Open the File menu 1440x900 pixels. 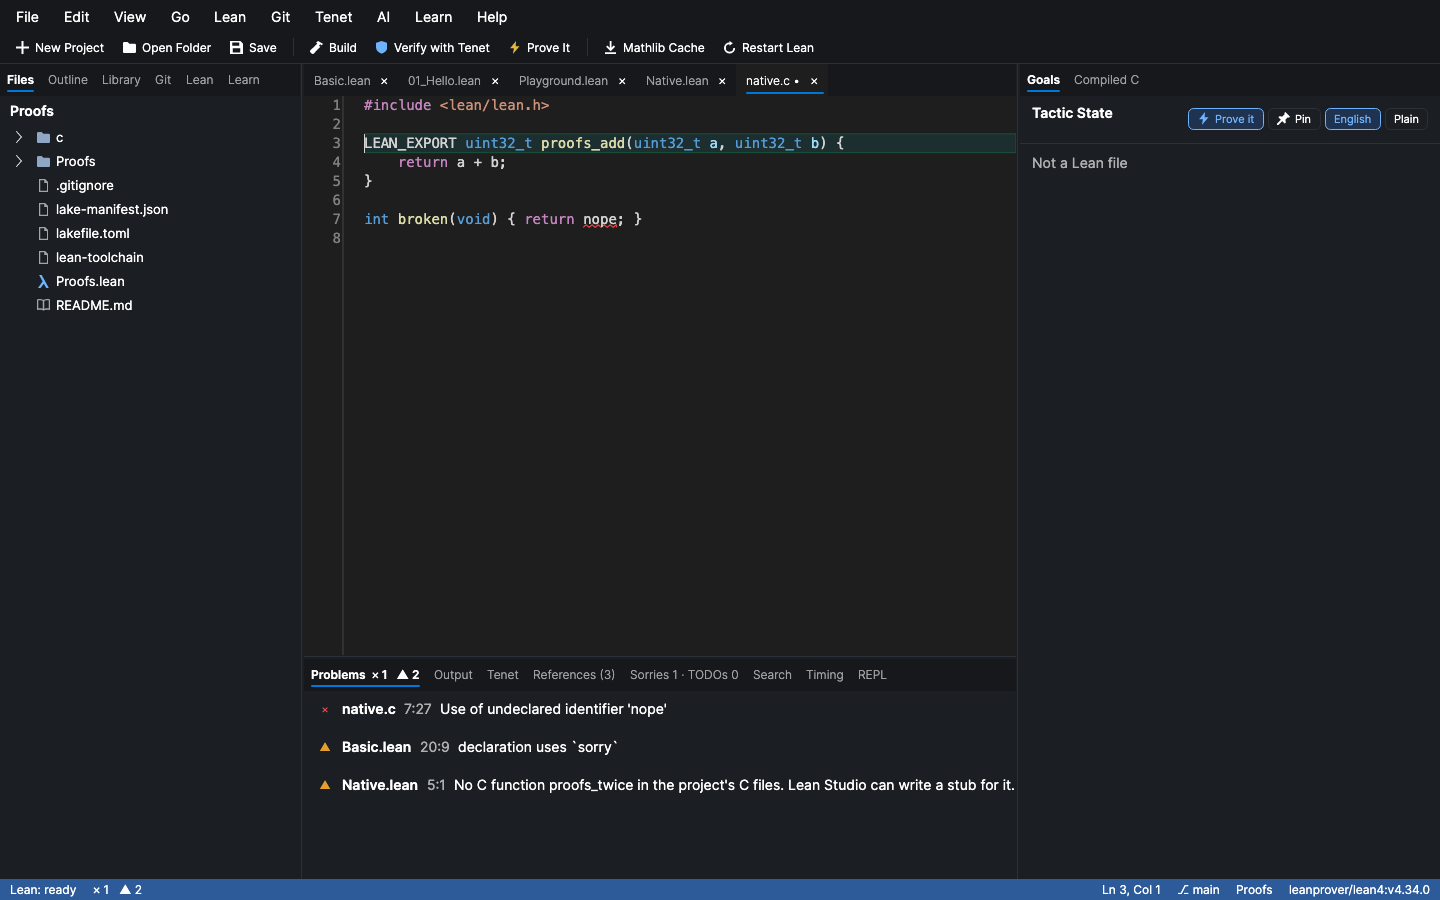[28, 17]
